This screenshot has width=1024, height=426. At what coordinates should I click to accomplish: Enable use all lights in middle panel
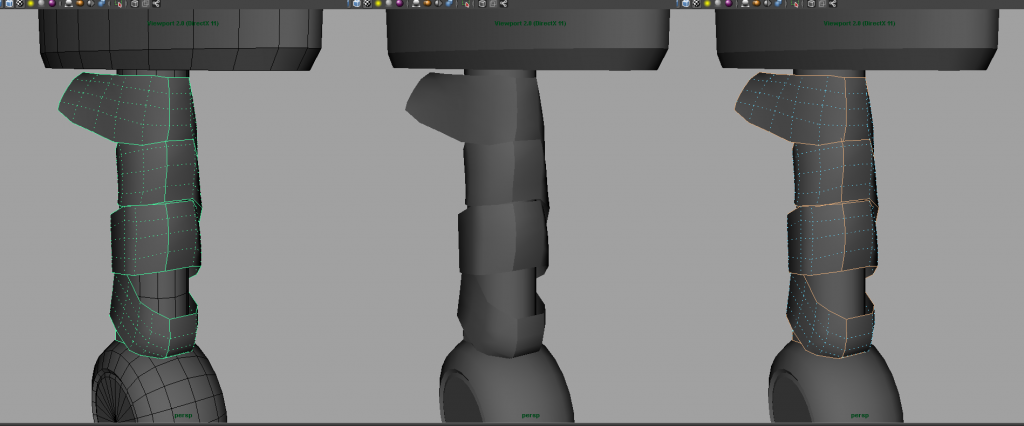point(378,3)
